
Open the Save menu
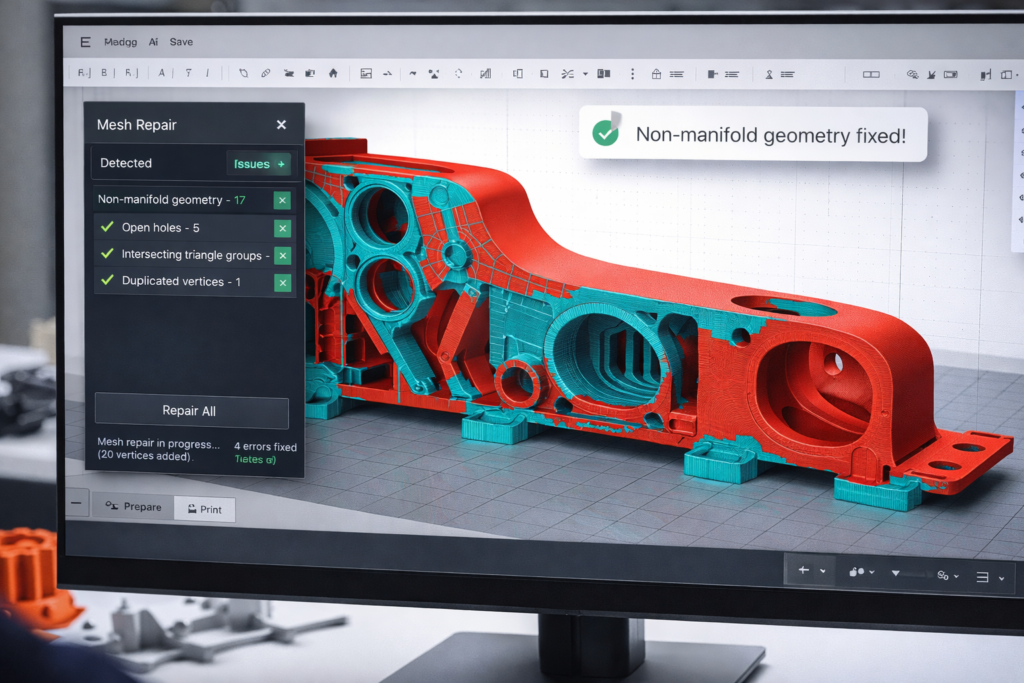180,42
